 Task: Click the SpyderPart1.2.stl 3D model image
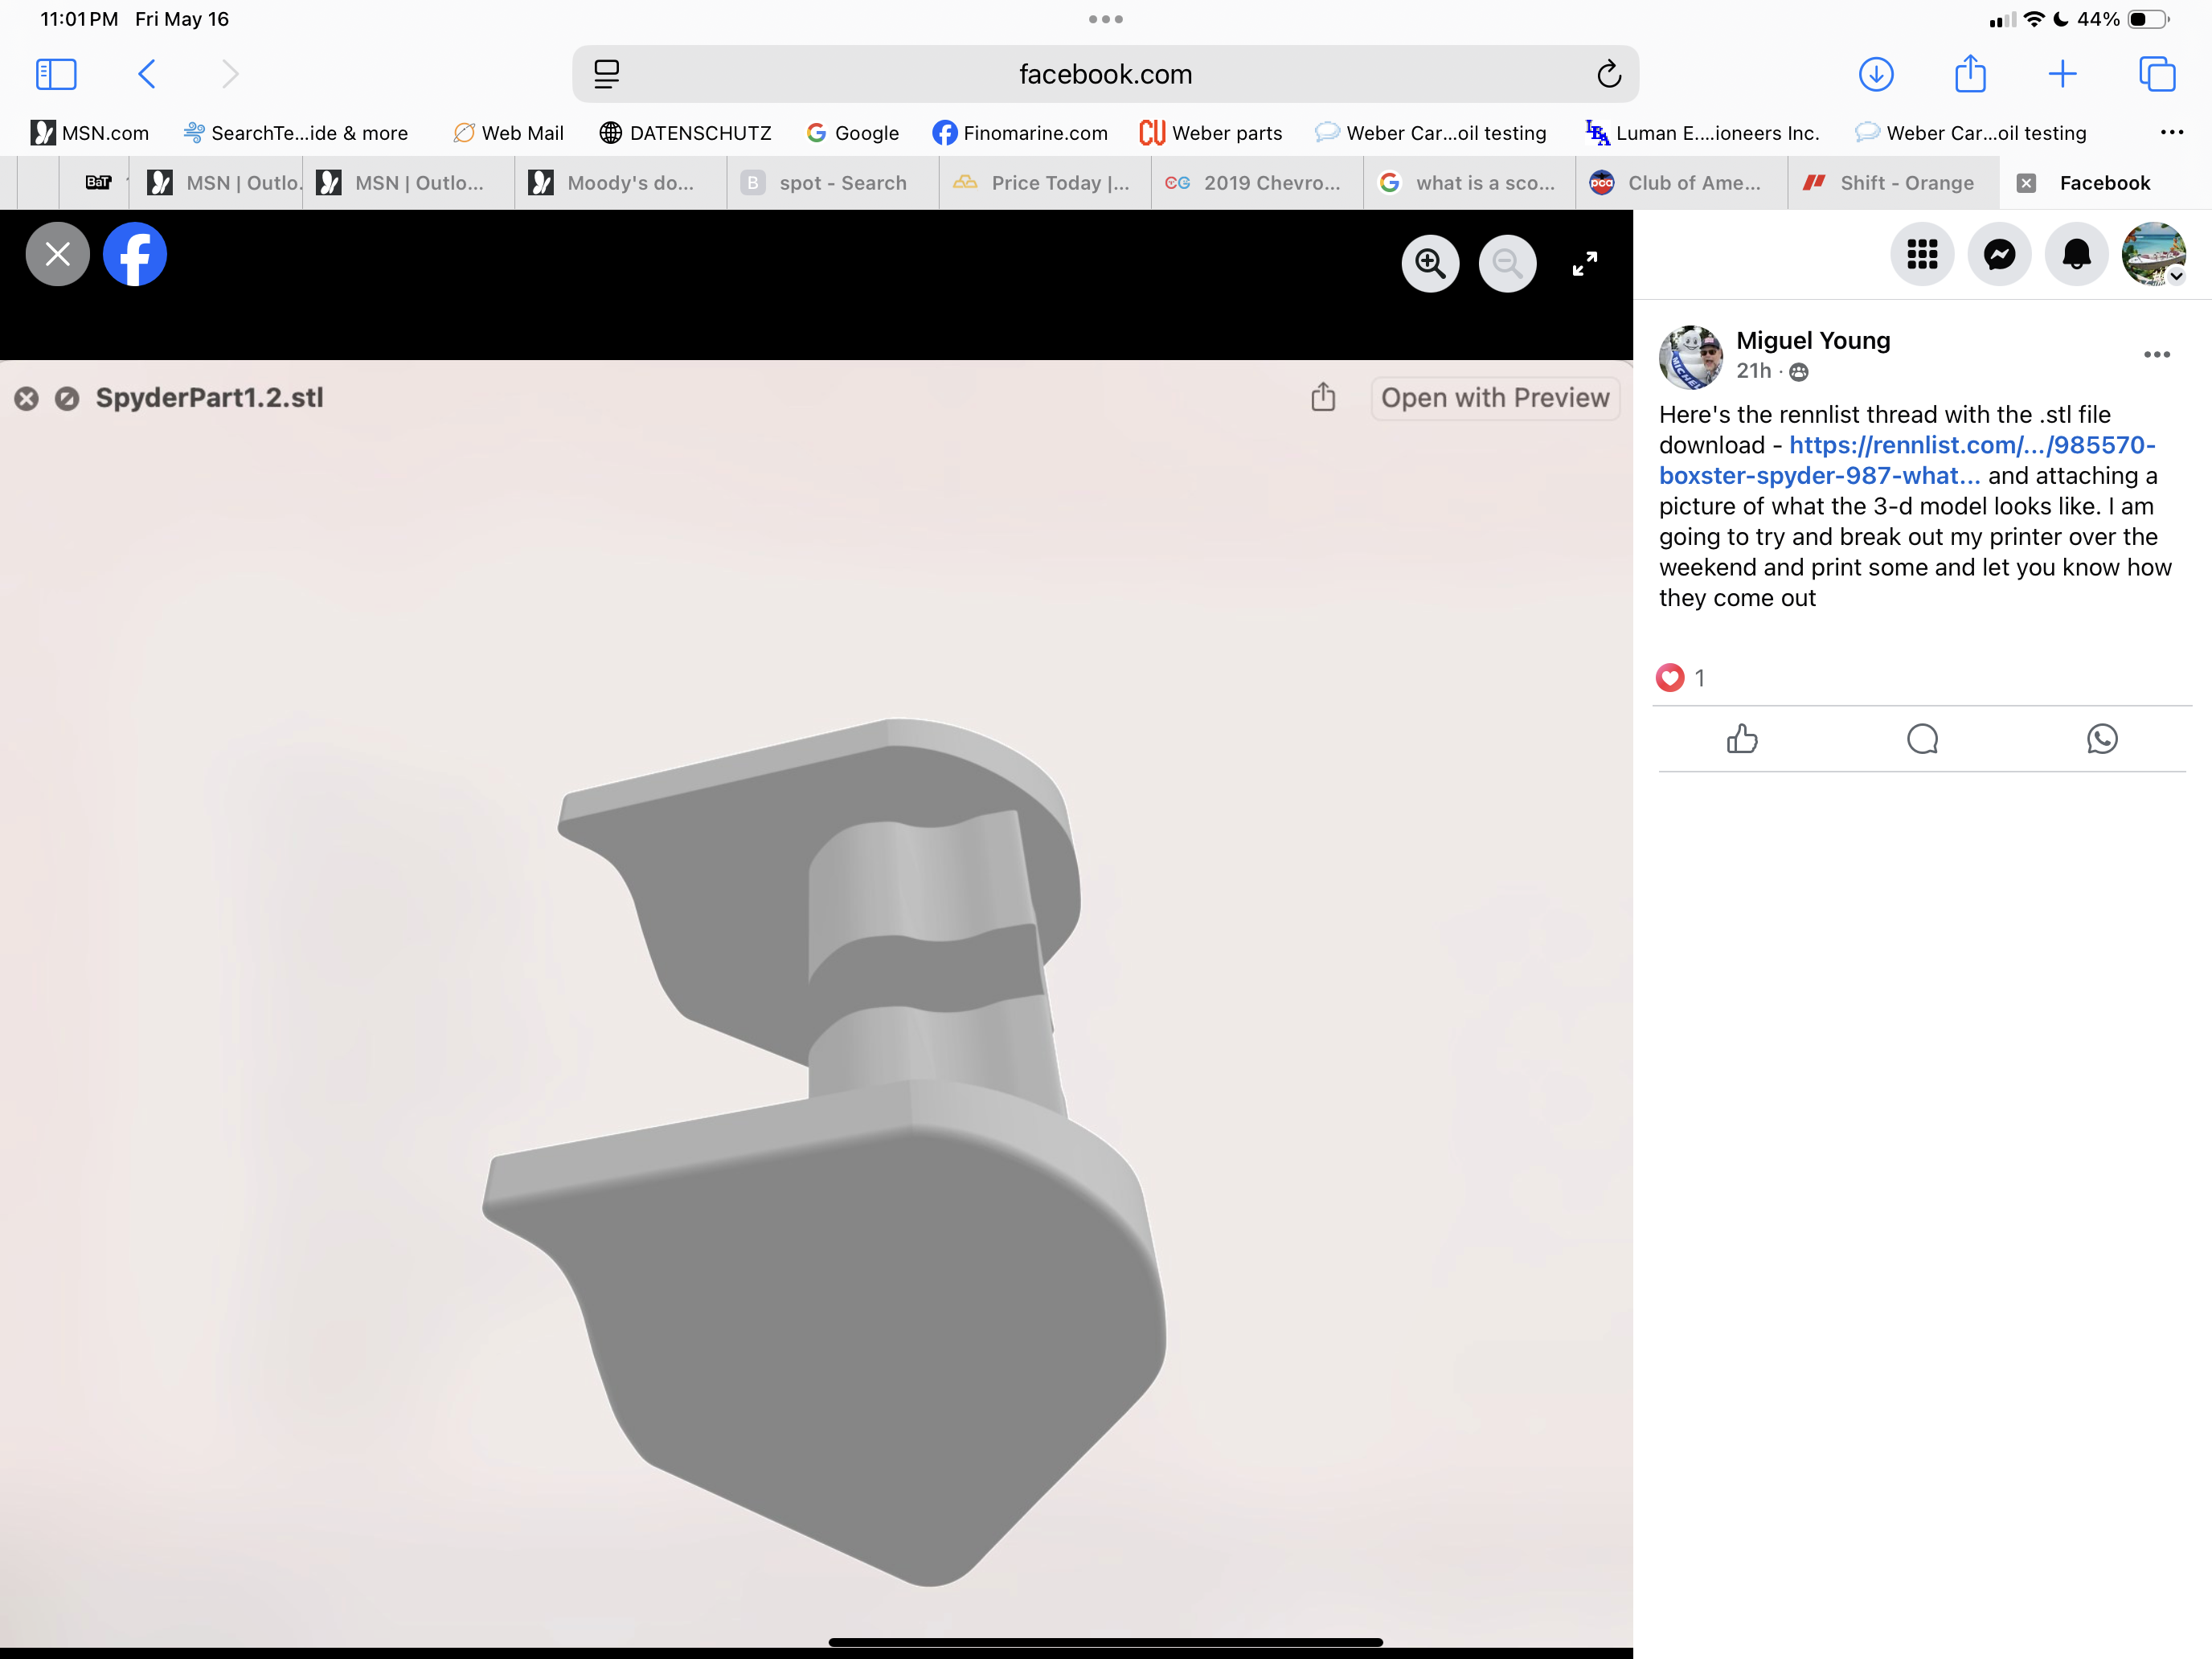pos(824,1150)
